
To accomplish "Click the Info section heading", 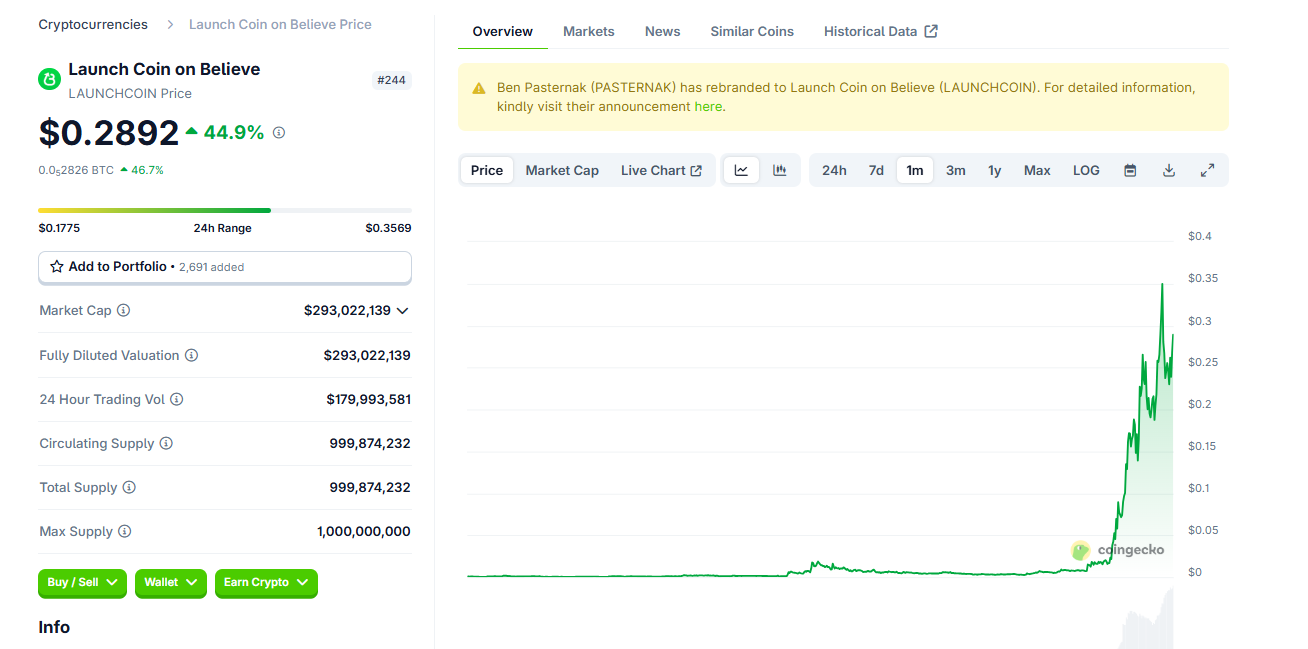I will [x=54, y=627].
